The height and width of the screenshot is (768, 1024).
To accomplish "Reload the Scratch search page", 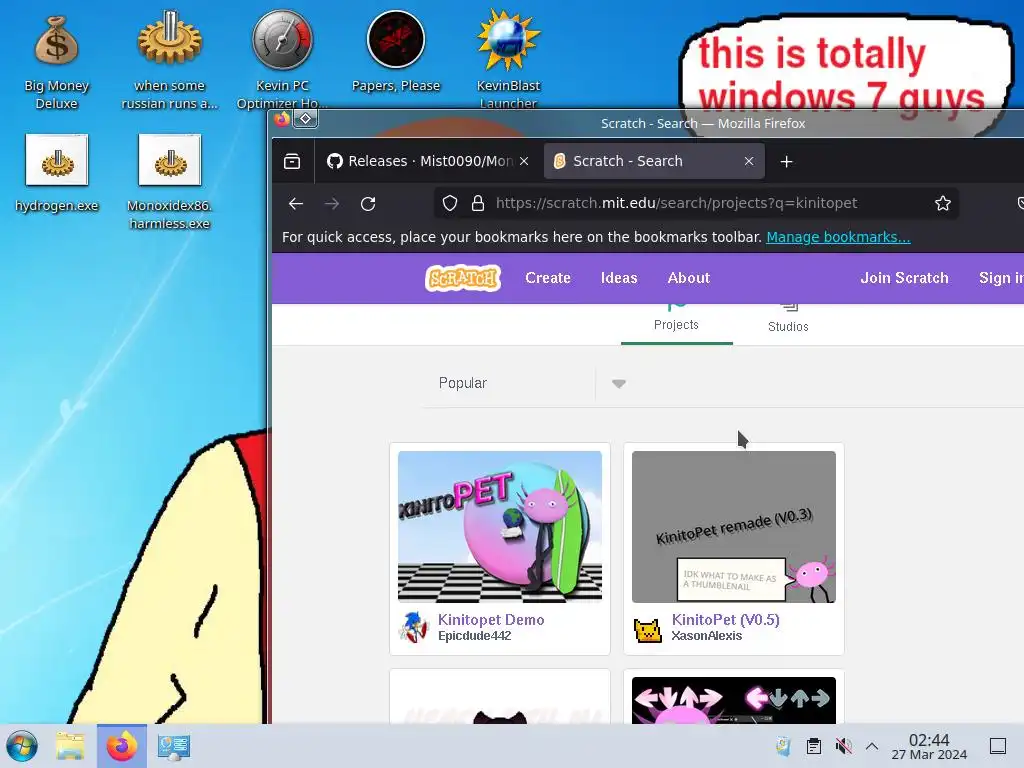I will pos(368,204).
